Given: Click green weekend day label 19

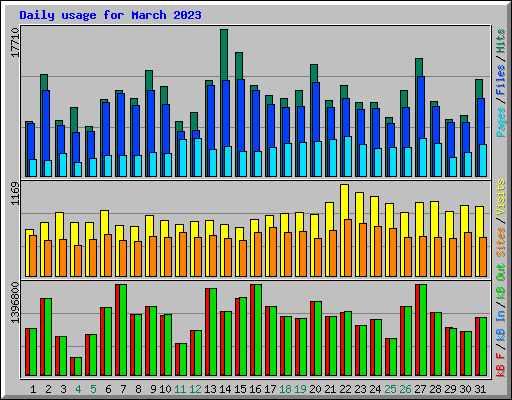Looking at the screenshot, I should [300, 389].
